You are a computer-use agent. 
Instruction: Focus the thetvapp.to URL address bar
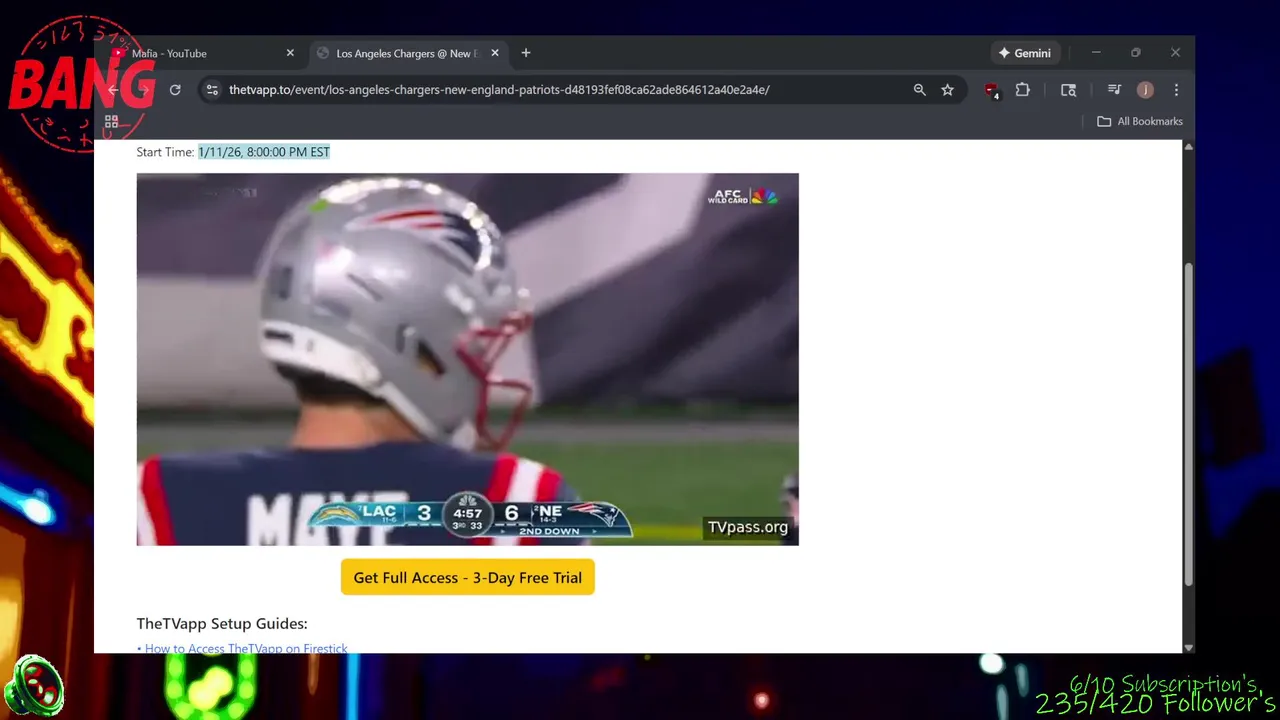click(x=499, y=90)
